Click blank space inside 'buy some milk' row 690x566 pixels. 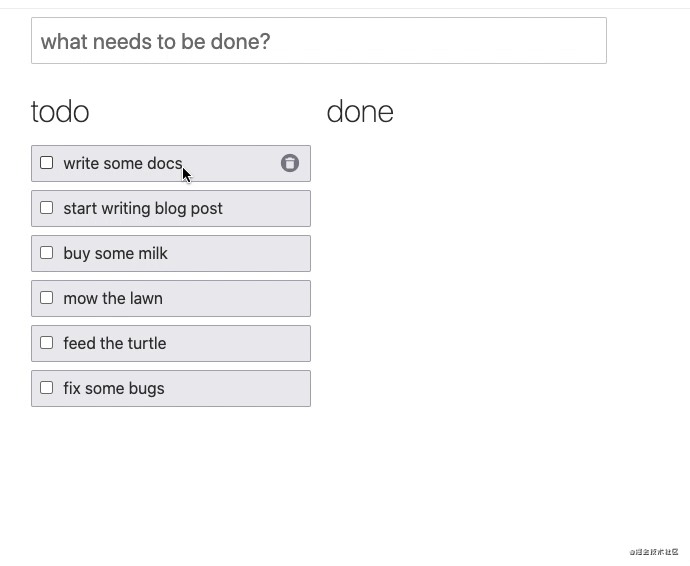[x=240, y=253]
